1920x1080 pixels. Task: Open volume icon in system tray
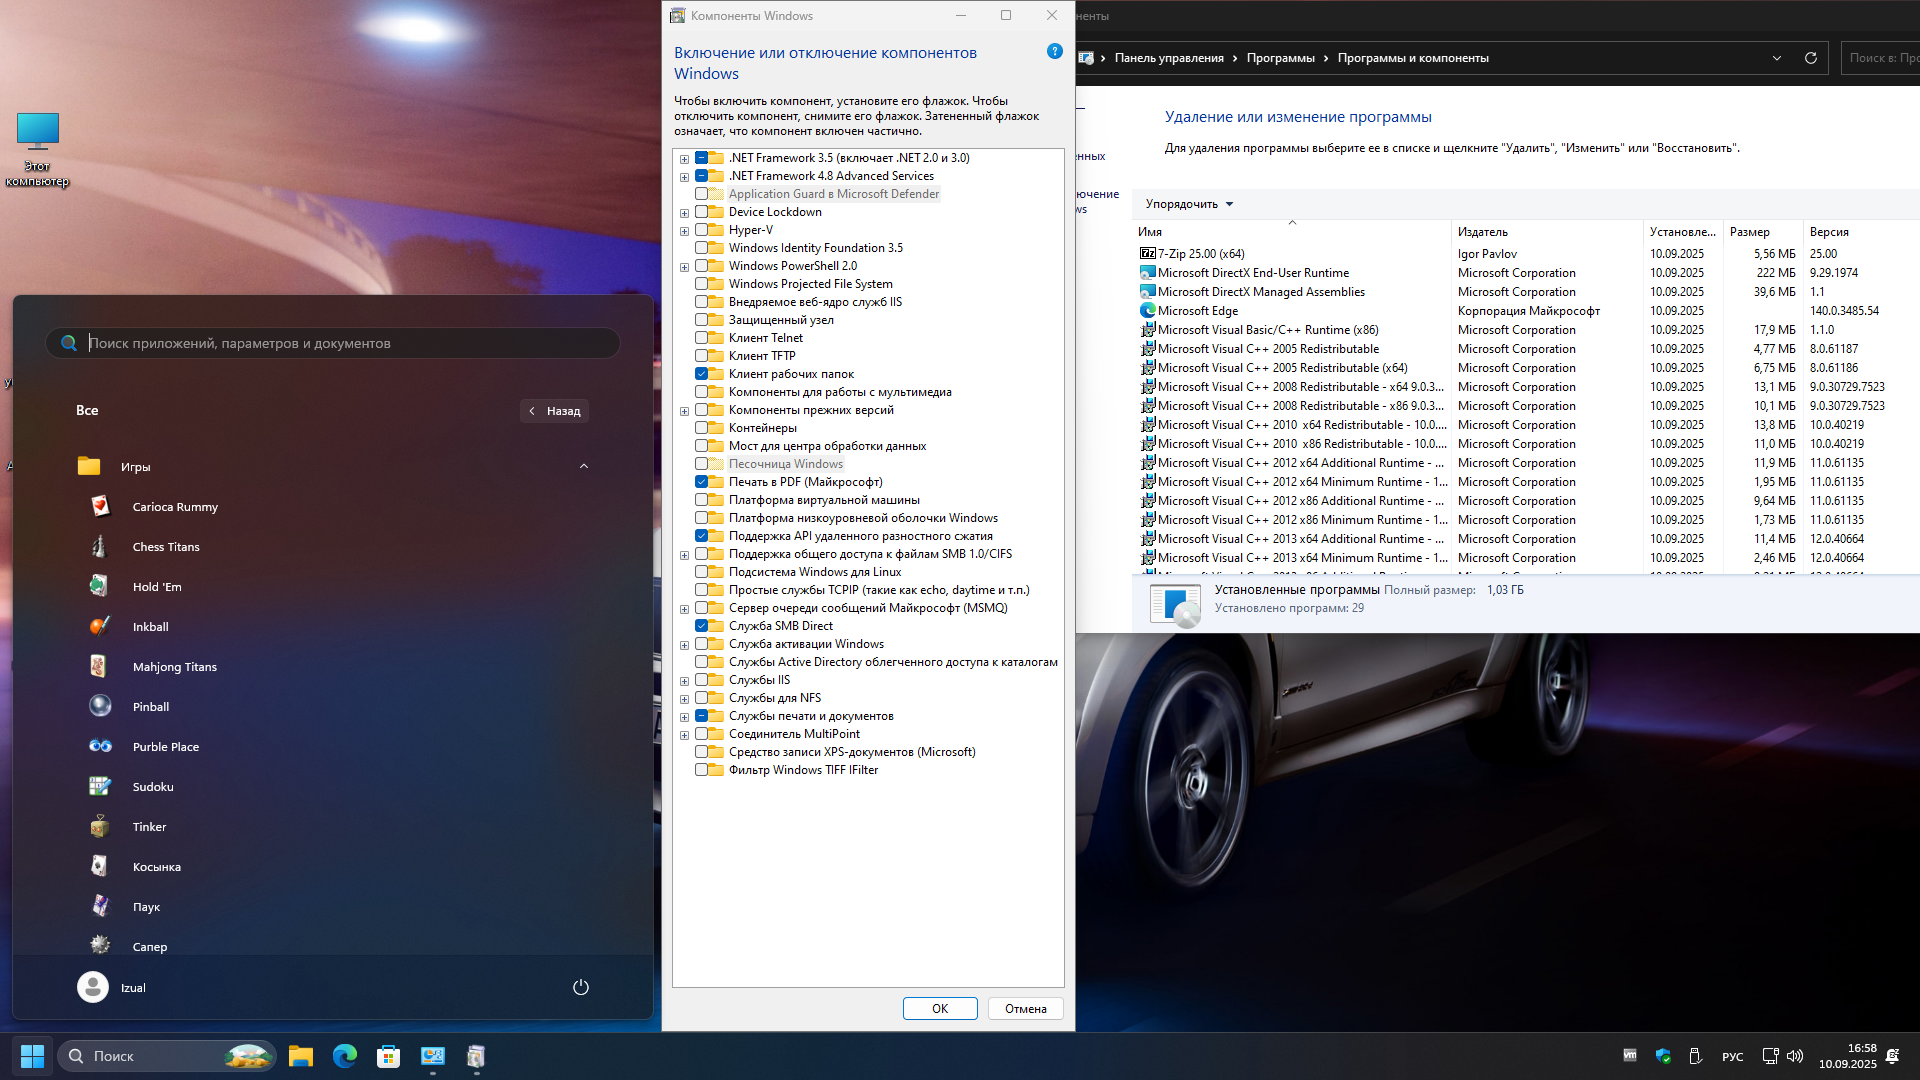click(1795, 1056)
